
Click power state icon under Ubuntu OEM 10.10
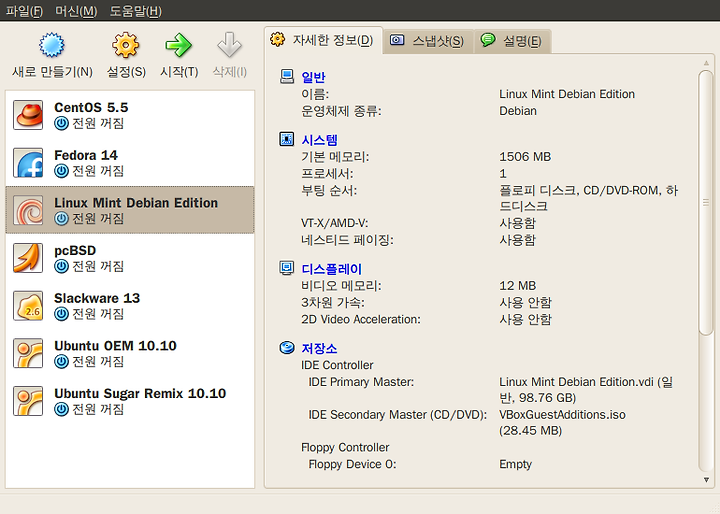pyautogui.click(x=61, y=362)
